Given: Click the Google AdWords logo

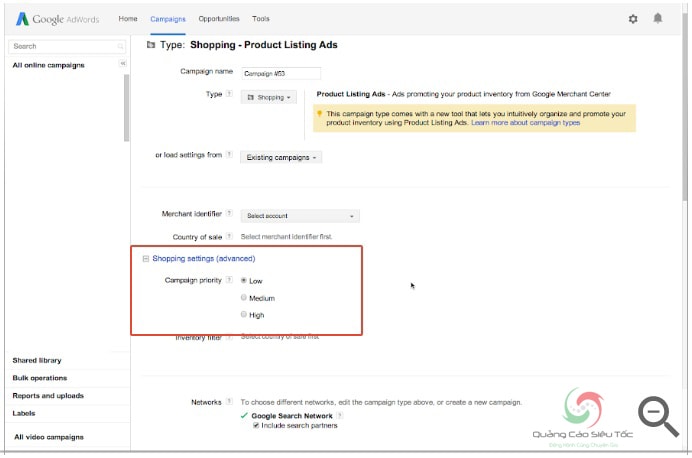Looking at the screenshot, I should point(57,19).
